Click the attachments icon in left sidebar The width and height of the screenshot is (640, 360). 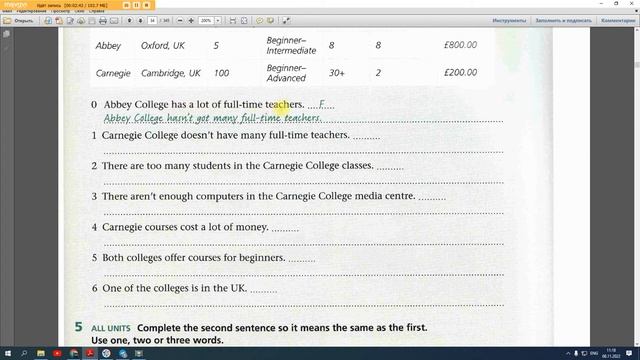click(6, 48)
